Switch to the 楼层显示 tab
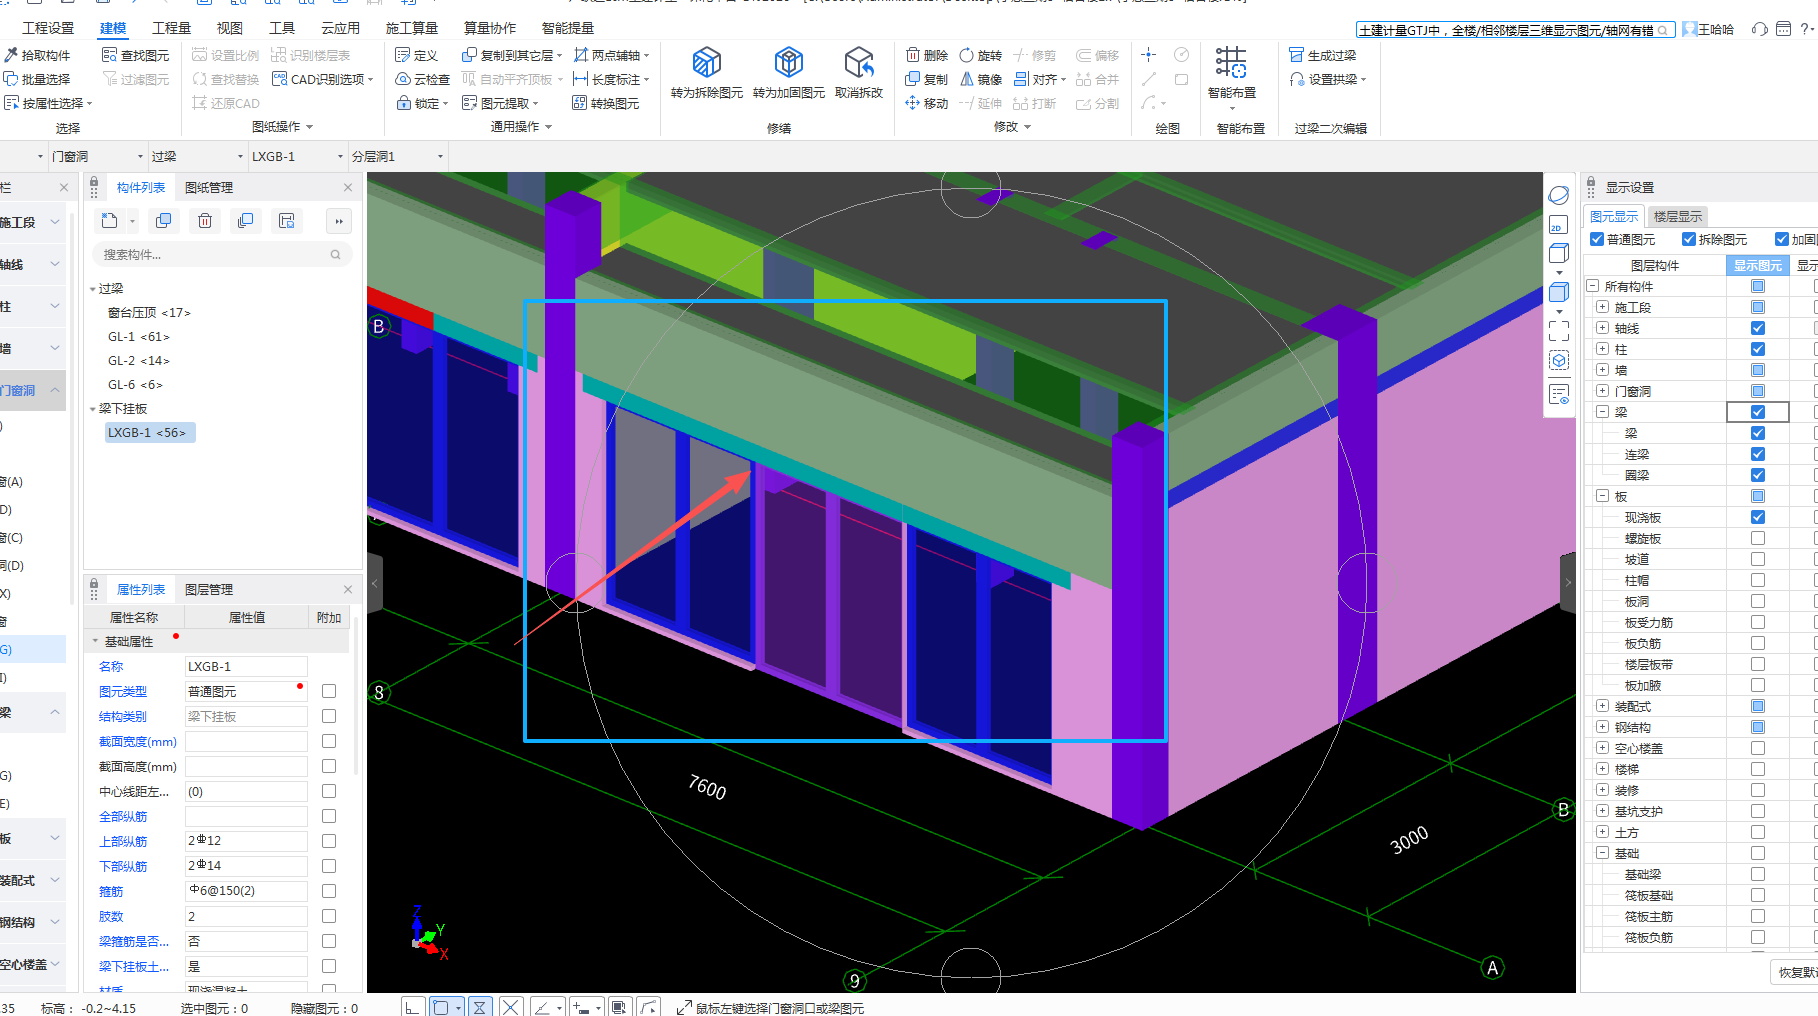 pos(1677,216)
